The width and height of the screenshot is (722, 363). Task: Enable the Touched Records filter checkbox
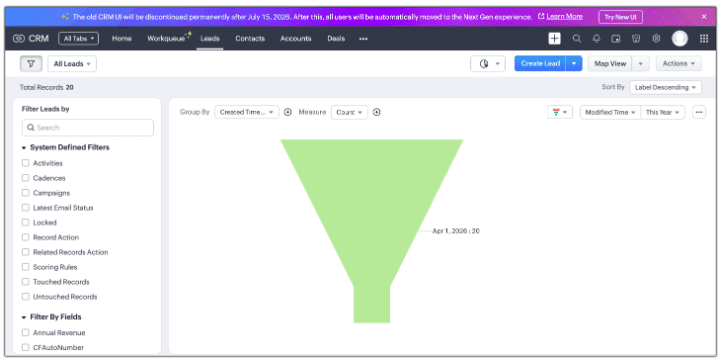tap(25, 281)
